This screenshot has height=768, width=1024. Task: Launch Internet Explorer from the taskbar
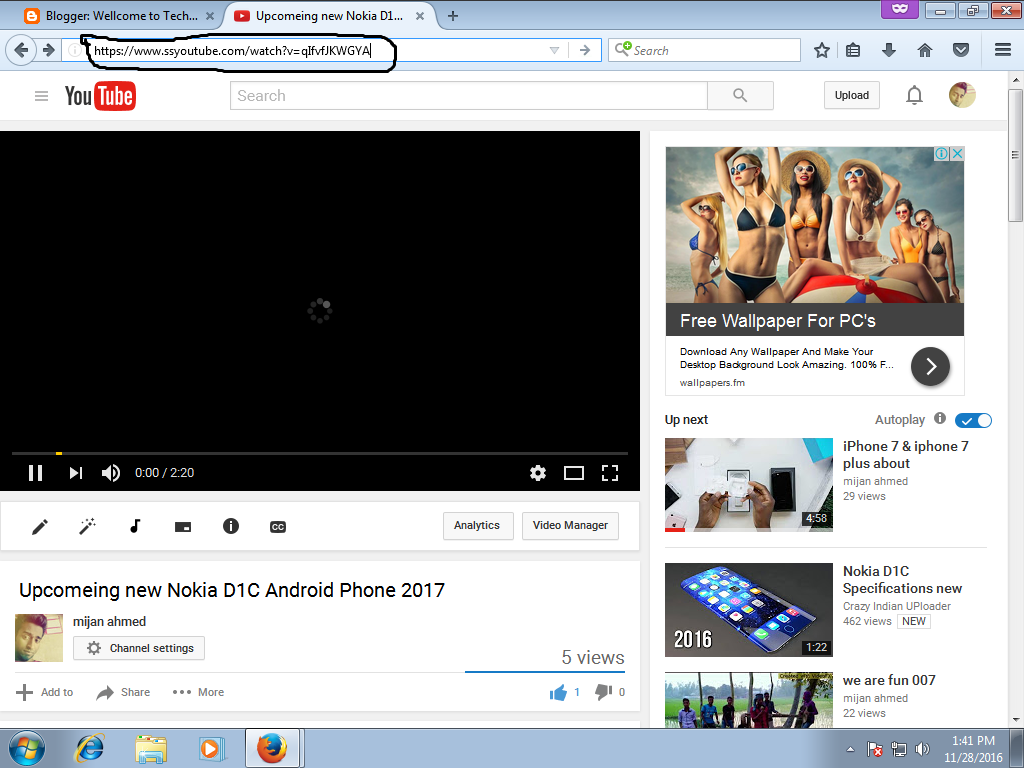tap(89, 748)
